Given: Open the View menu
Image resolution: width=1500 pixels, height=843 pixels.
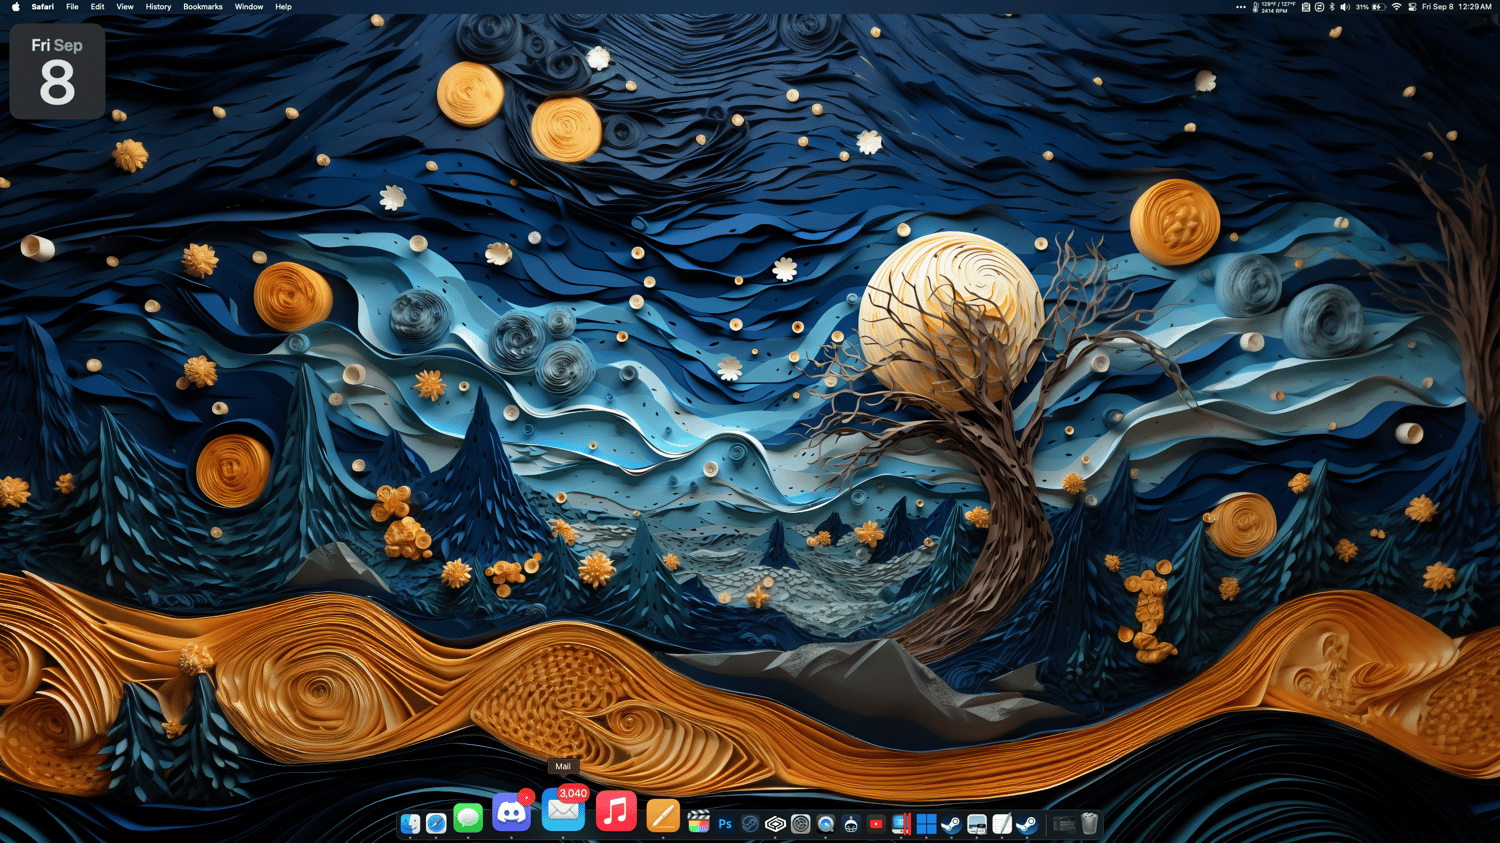Looking at the screenshot, I should (125, 7).
